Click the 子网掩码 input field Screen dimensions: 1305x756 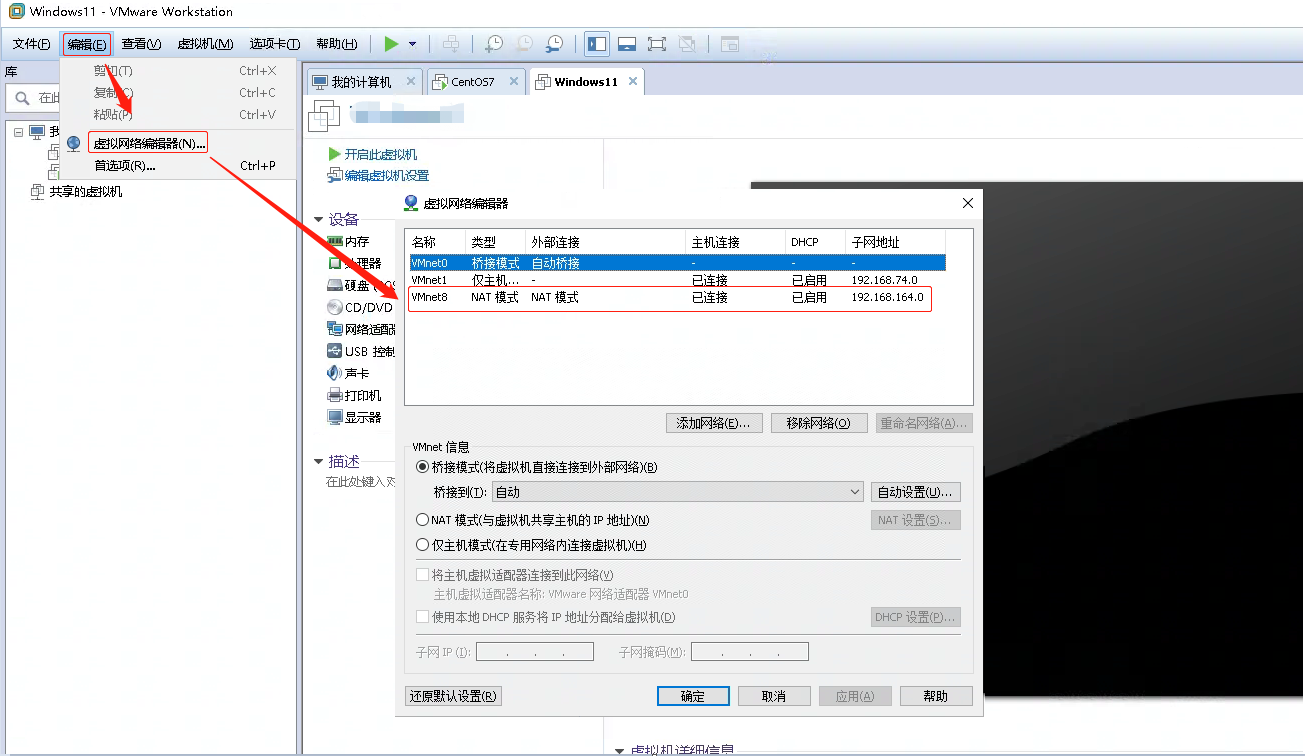coord(750,652)
